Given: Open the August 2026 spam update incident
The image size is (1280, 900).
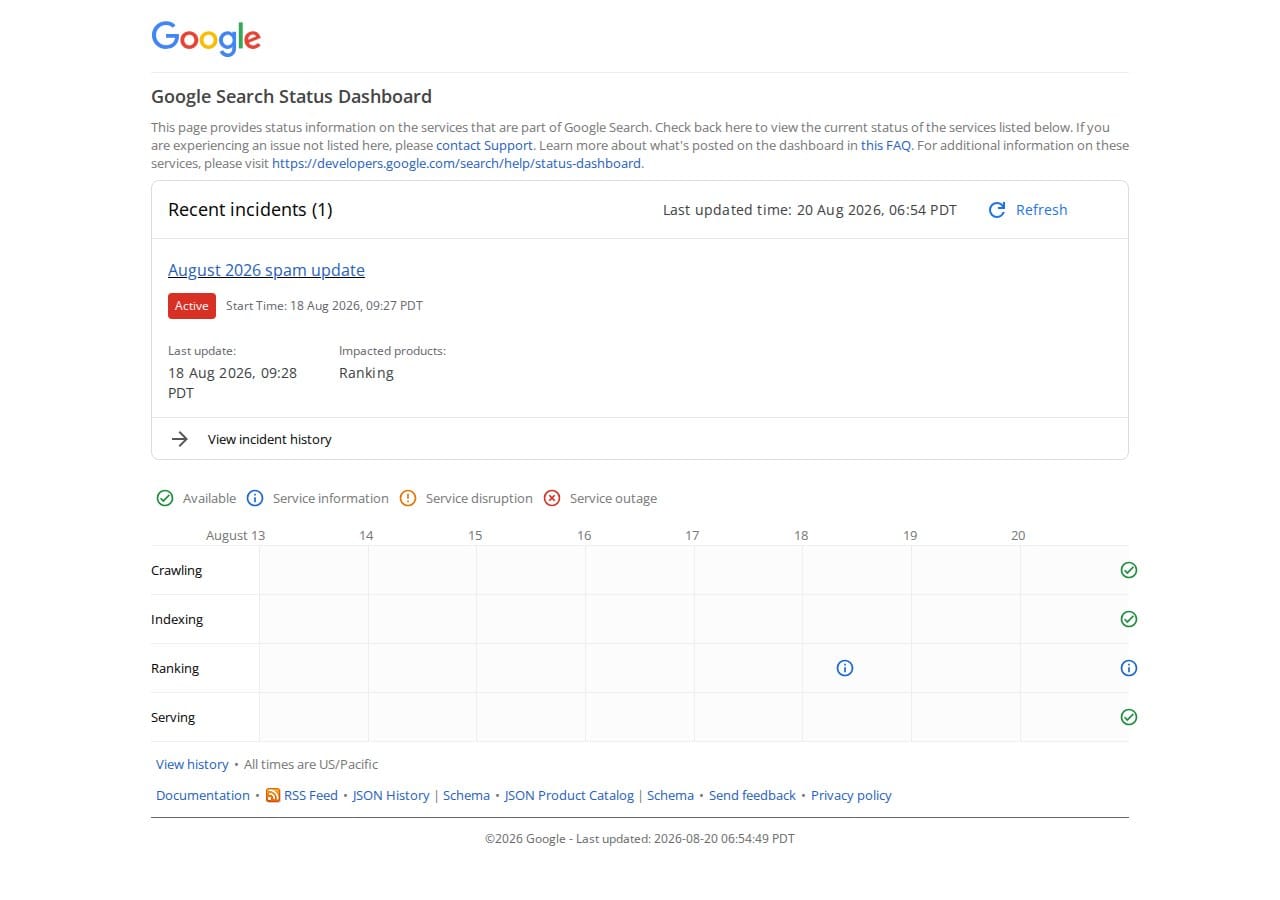Looking at the screenshot, I should 266,270.
